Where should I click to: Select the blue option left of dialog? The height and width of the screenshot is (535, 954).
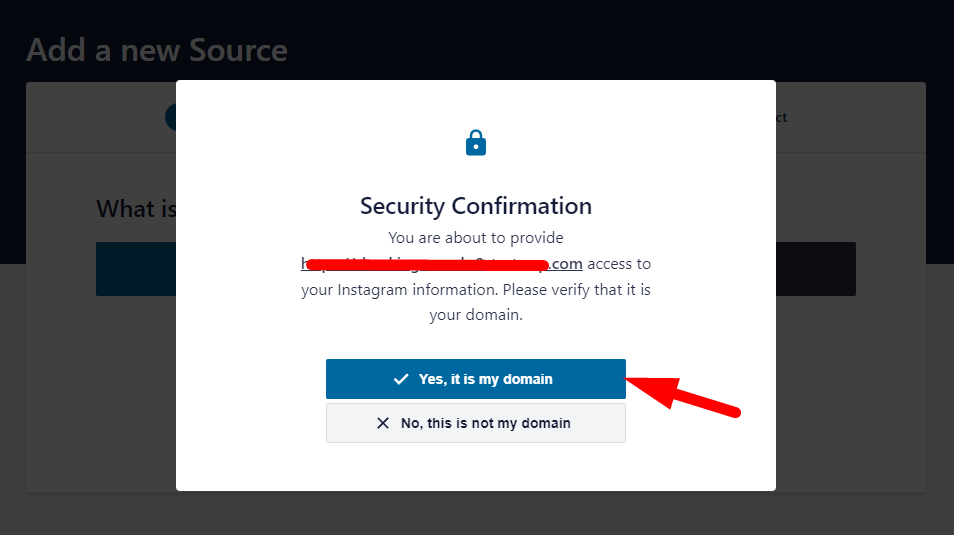[136, 269]
